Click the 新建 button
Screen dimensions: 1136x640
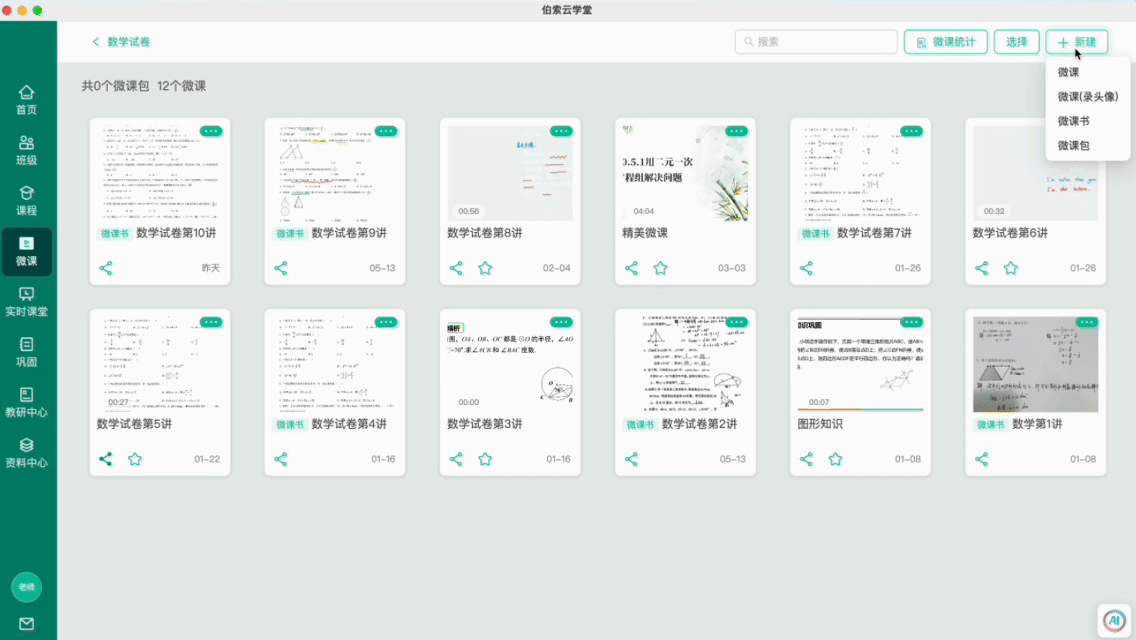pos(1077,42)
